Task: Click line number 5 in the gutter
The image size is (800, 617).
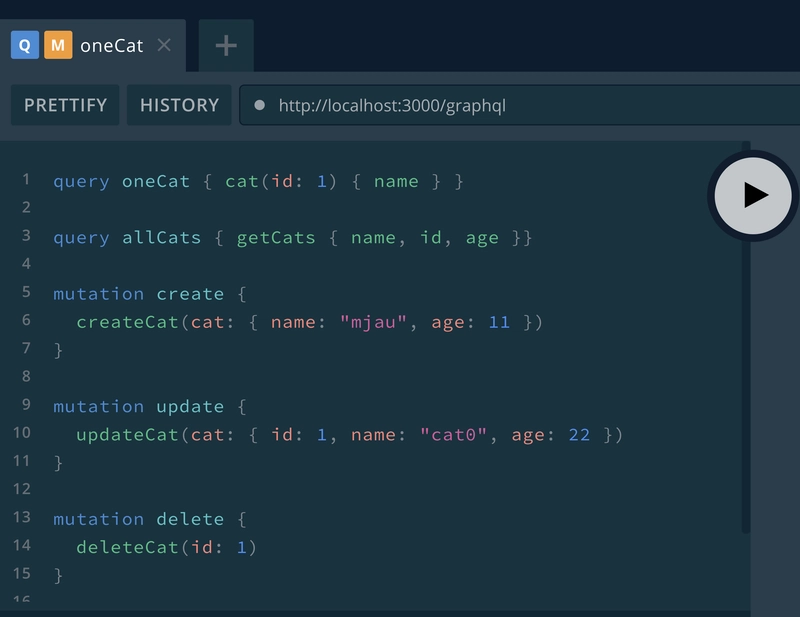Action: (26, 292)
